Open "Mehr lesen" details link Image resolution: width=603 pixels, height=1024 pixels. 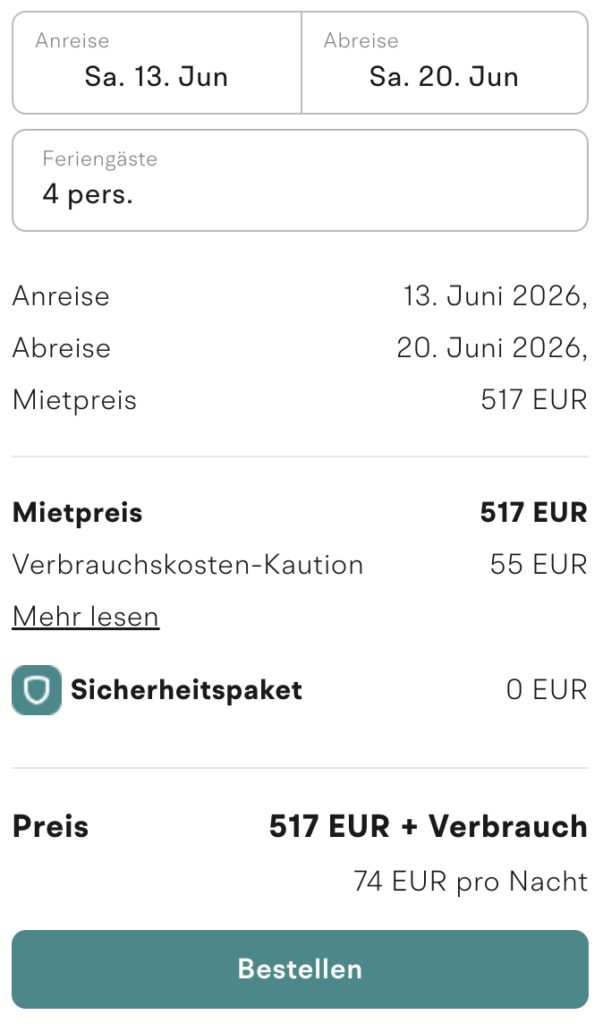tap(85, 616)
